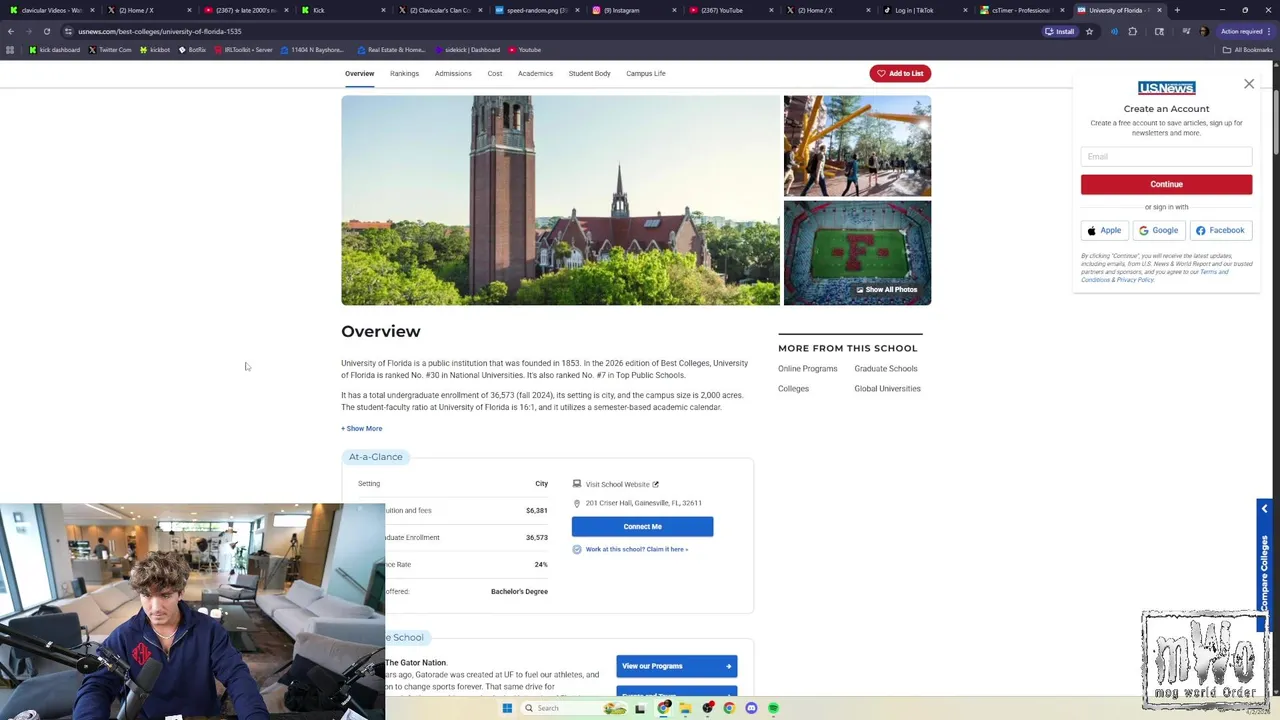The width and height of the screenshot is (1280, 720).
Task: Sign in with Google
Action: tap(1159, 230)
